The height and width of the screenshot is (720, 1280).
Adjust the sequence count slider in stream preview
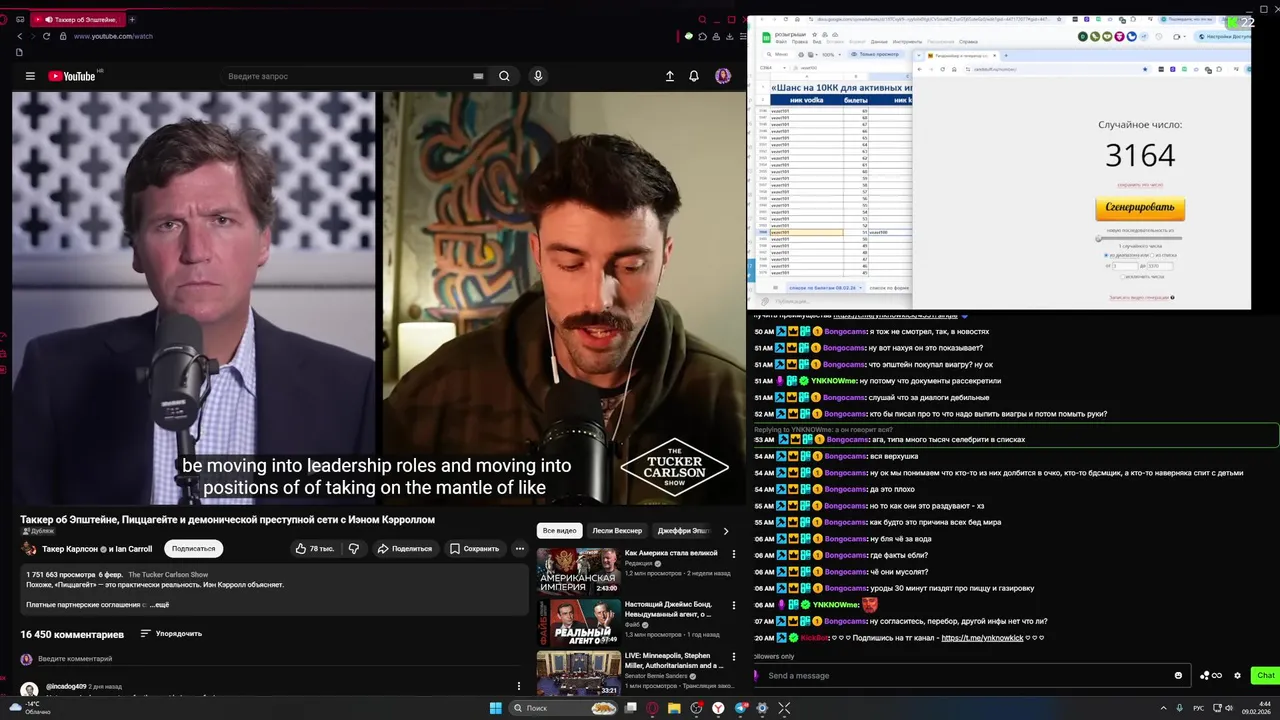click(x=1140, y=238)
